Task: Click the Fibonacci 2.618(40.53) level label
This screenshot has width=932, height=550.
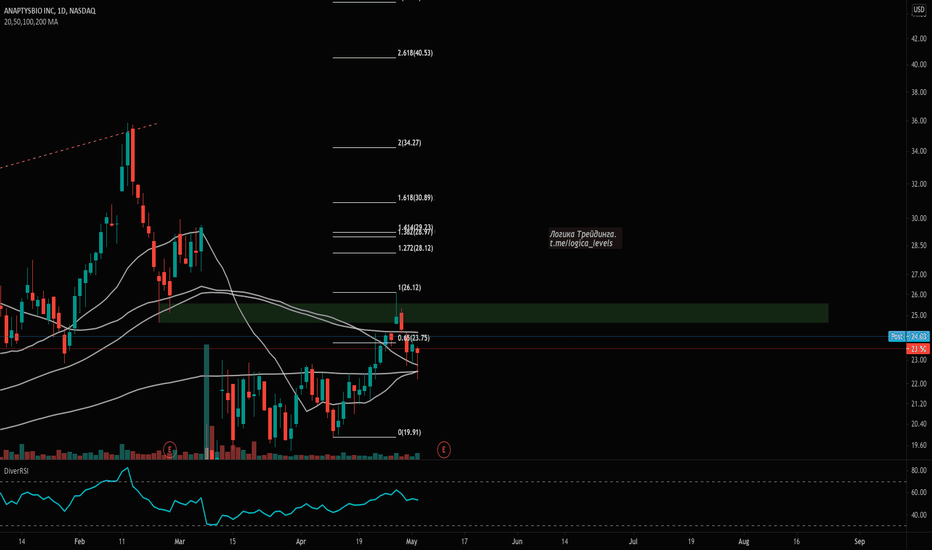Action: pos(415,53)
